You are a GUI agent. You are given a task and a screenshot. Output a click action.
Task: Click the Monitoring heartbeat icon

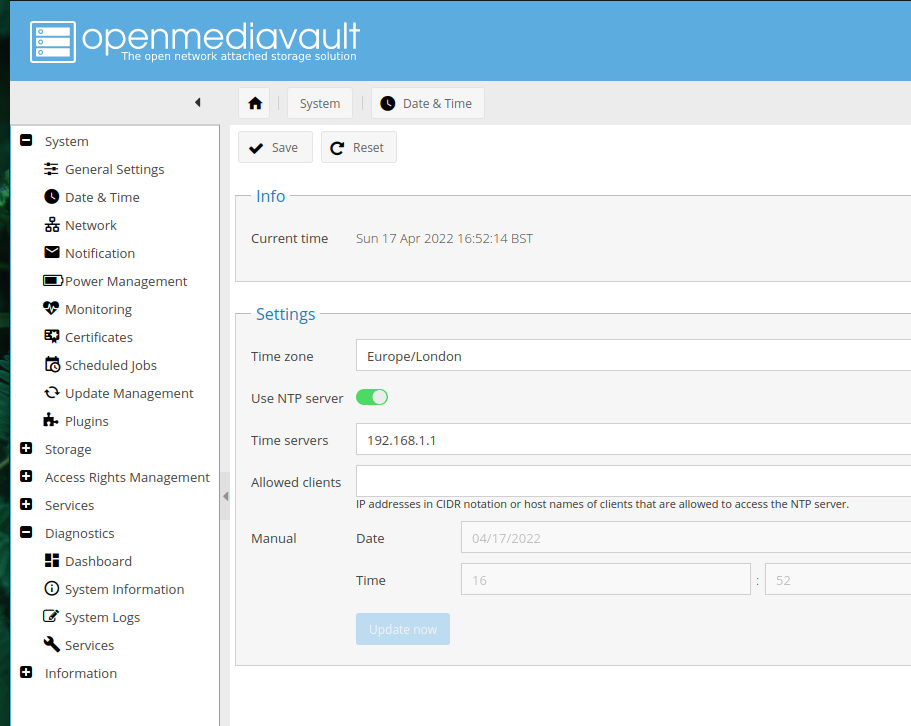pyautogui.click(x=51, y=308)
